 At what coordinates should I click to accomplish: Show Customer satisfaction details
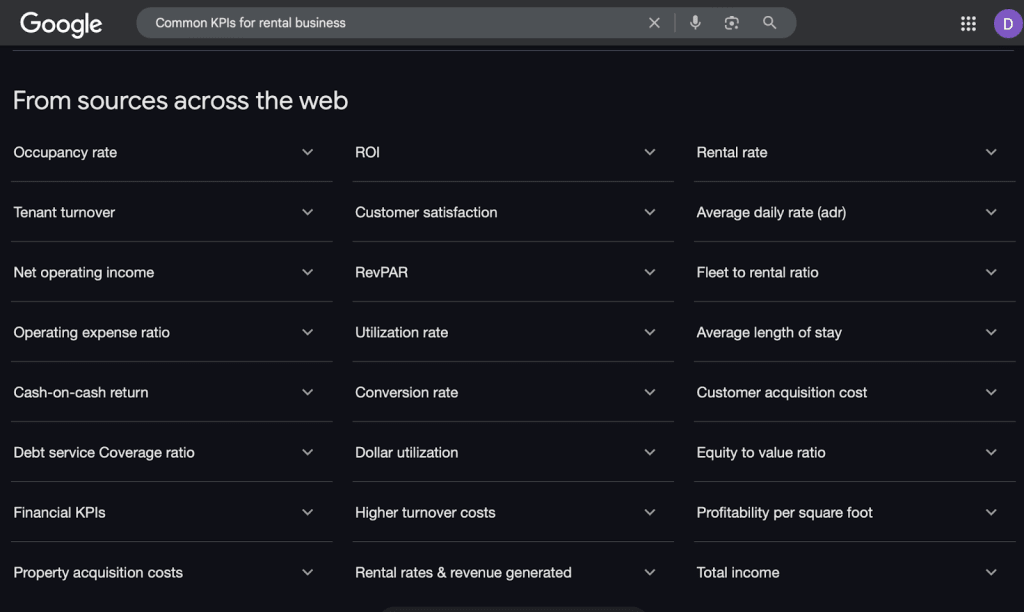(650, 212)
